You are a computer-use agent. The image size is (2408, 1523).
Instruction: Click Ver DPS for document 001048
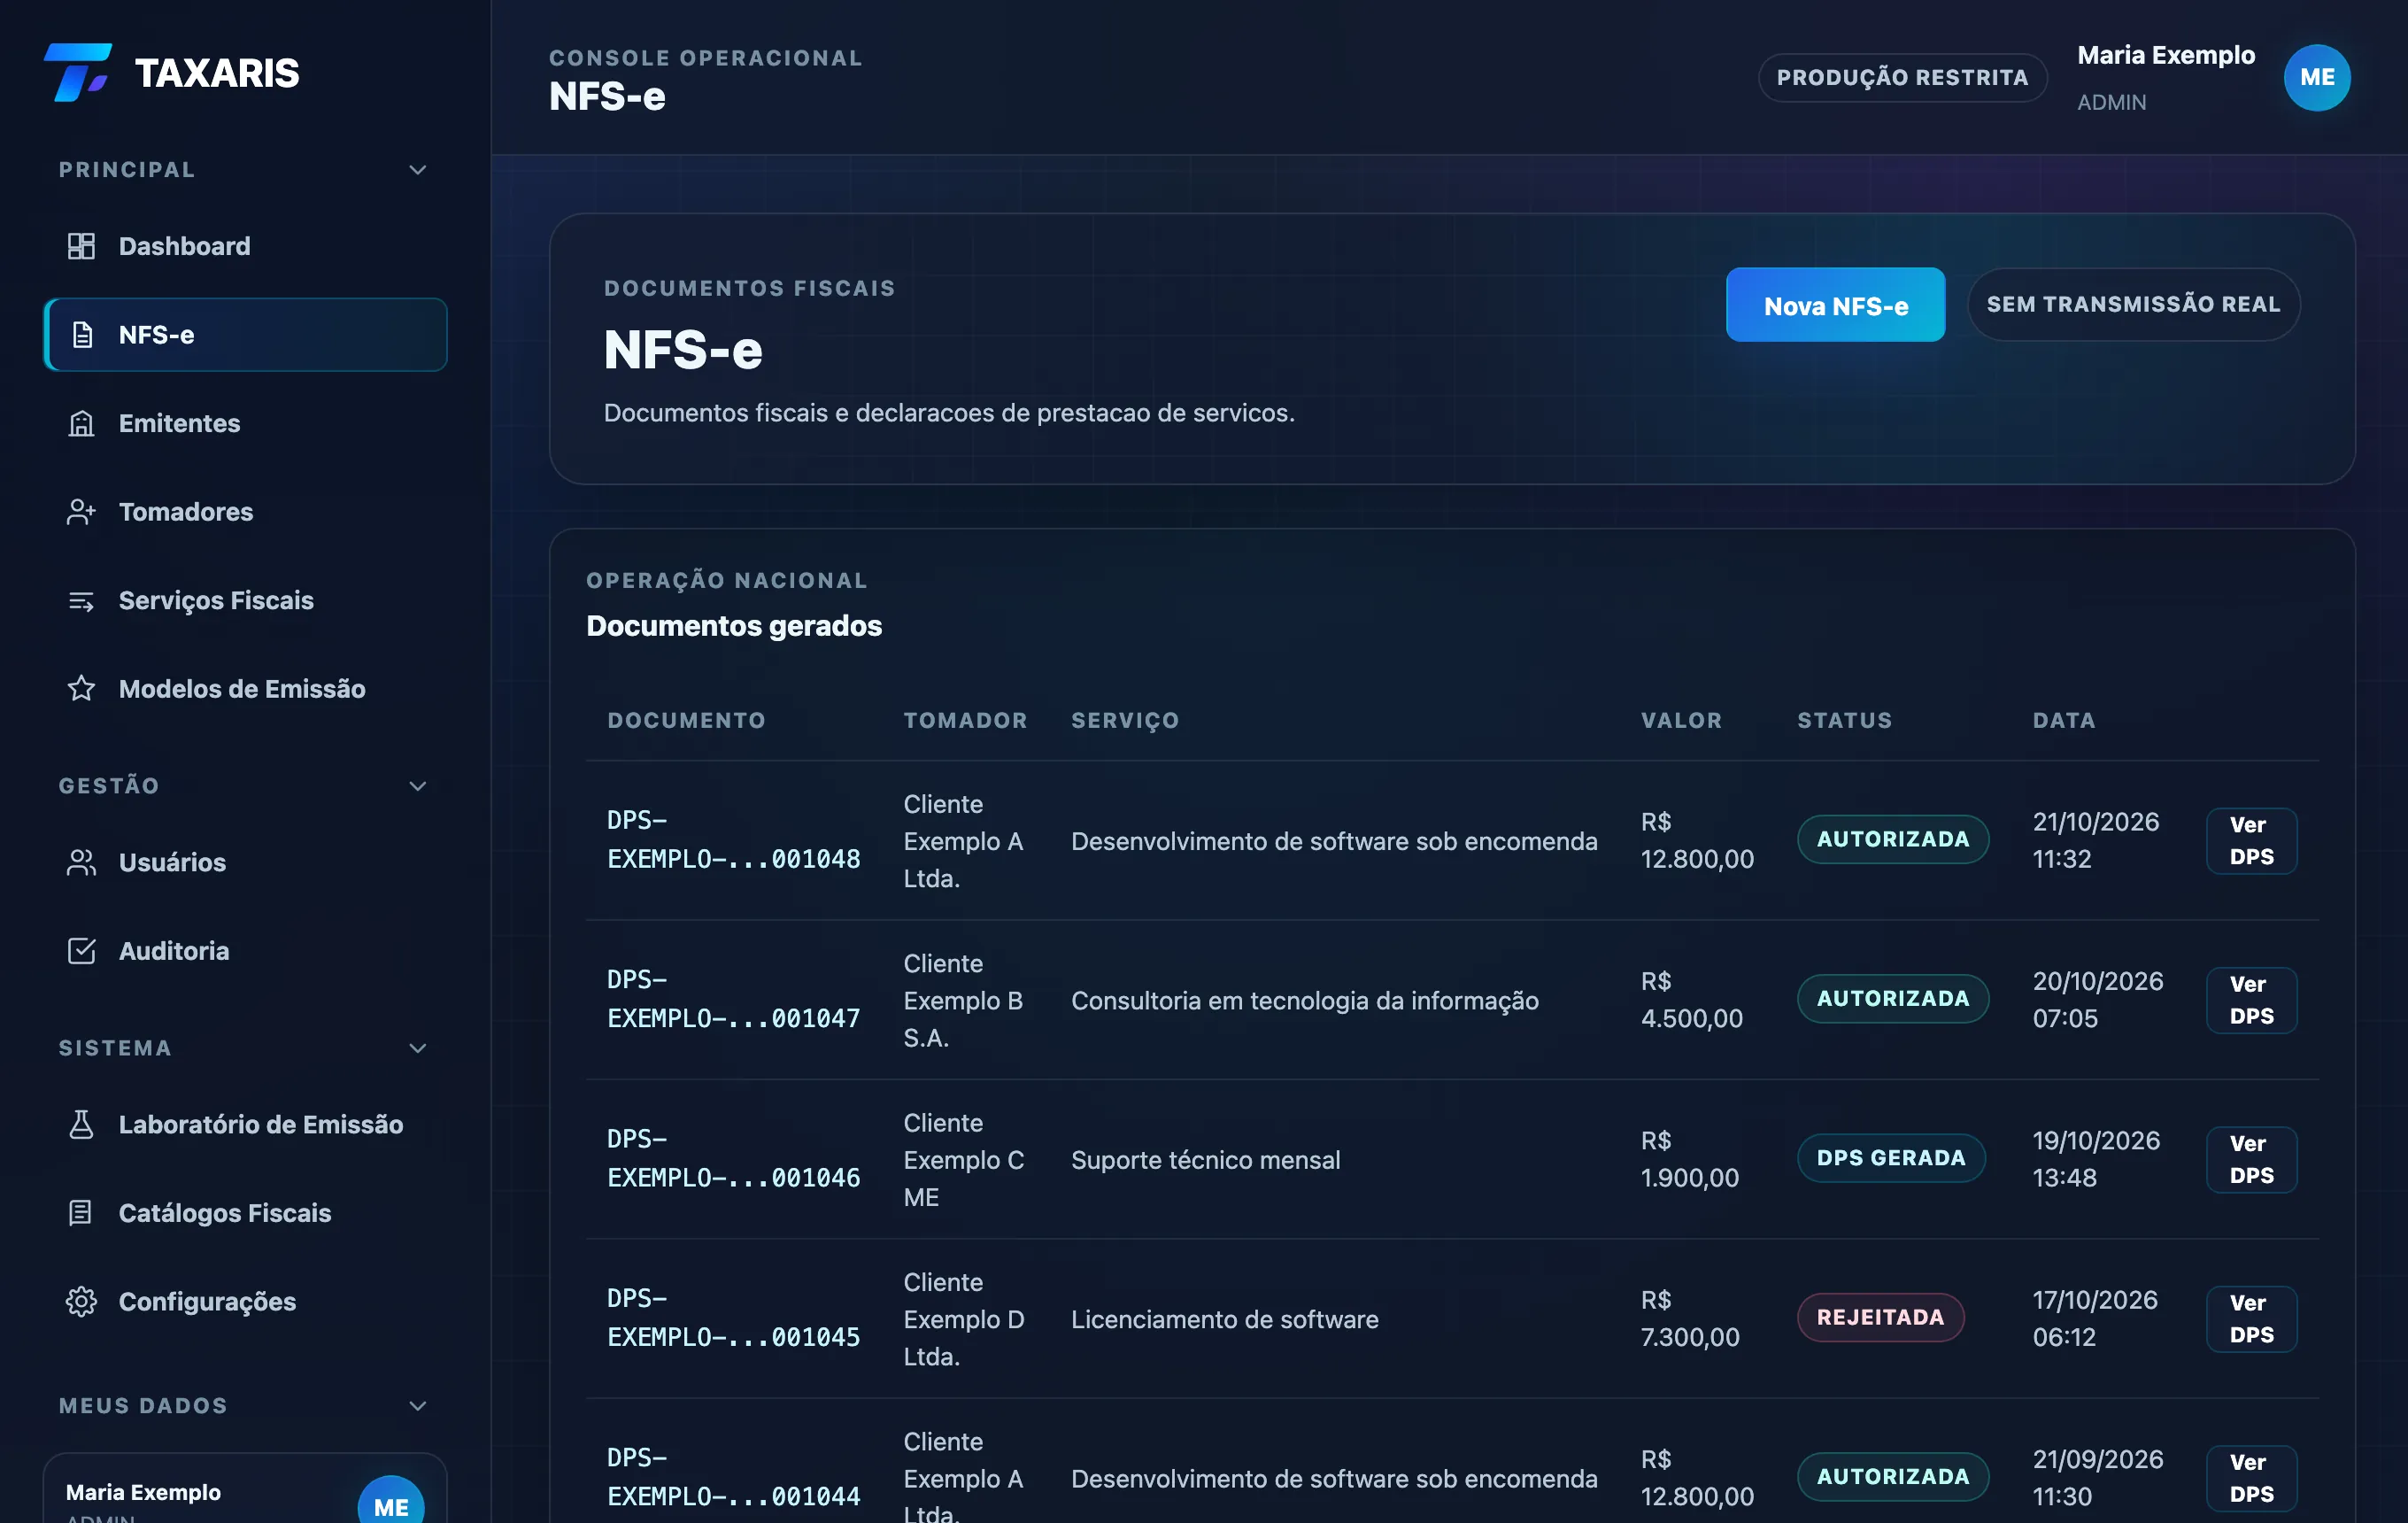click(2251, 841)
